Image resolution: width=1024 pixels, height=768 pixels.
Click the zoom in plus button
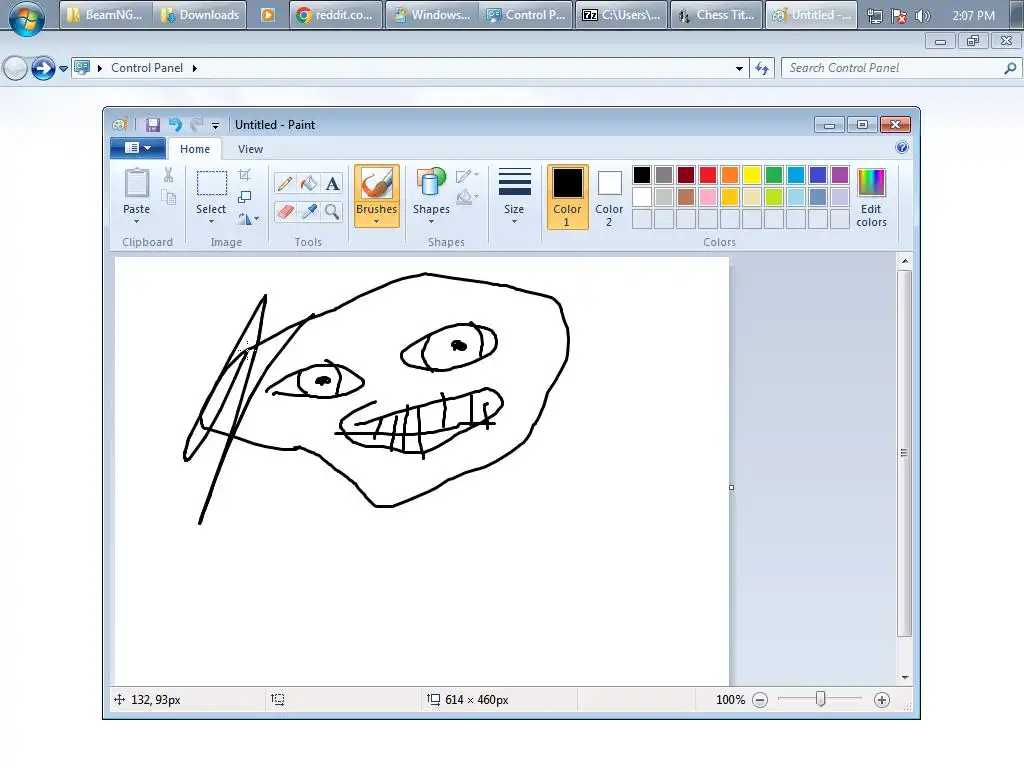882,700
